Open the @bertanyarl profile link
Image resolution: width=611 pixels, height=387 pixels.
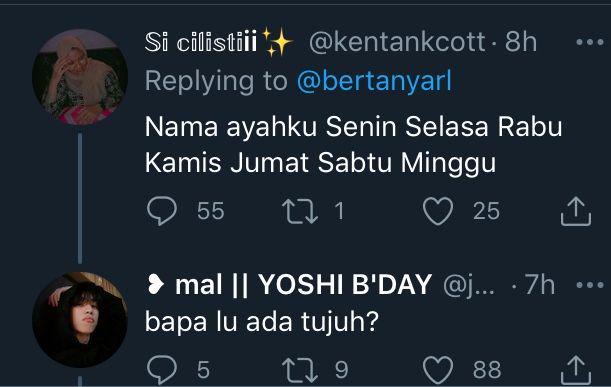point(374,81)
